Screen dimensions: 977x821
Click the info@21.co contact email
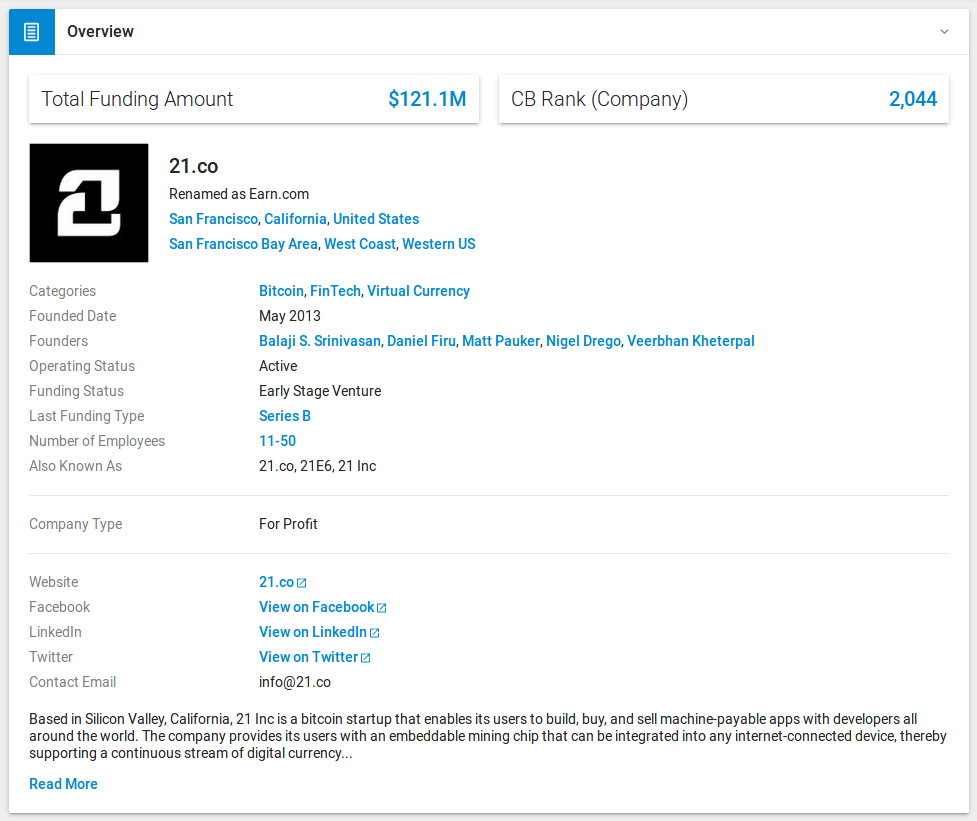pyautogui.click(x=295, y=682)
